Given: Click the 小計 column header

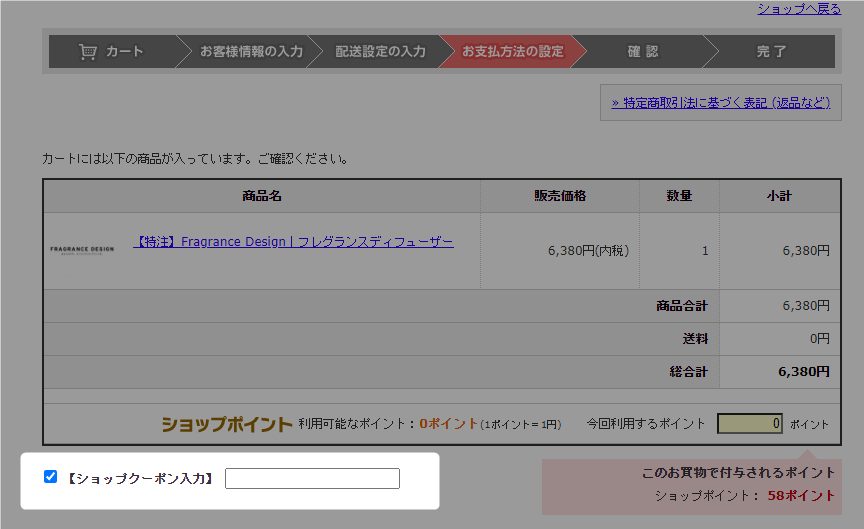Looking at the screenshot, I should (x=779, y=196).
